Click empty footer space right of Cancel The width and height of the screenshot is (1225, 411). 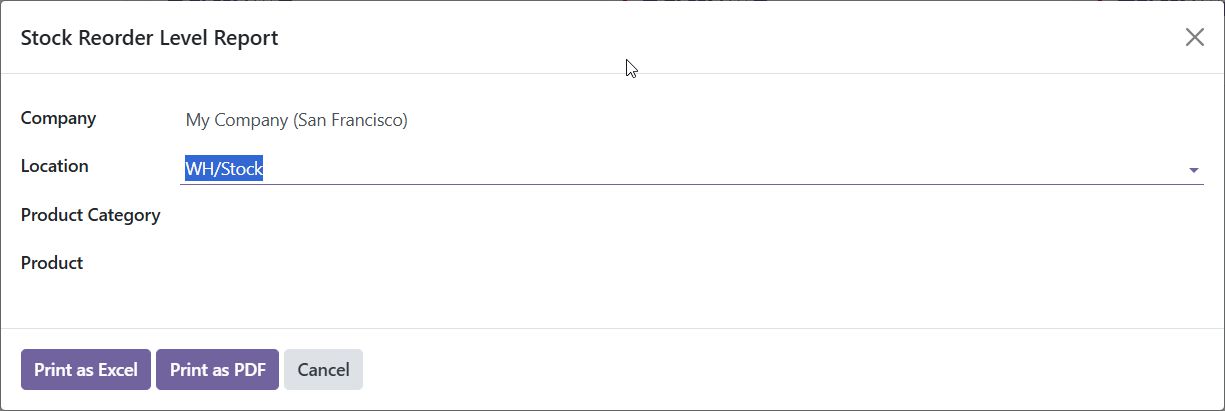[780, 370]
